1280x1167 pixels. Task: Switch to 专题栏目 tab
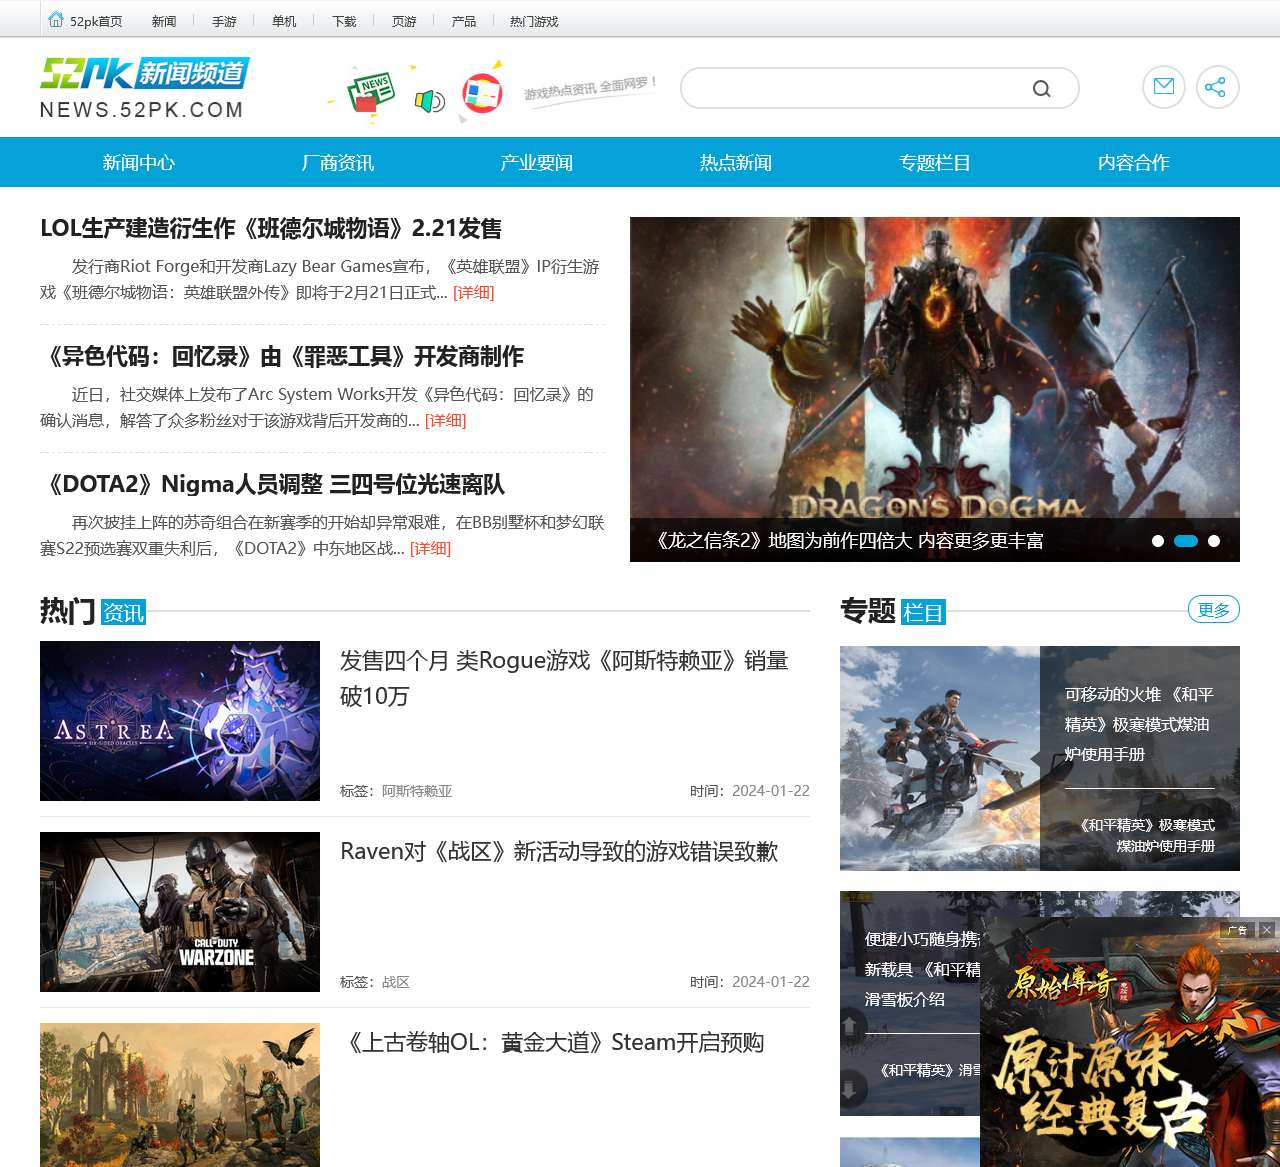[935, 162]
